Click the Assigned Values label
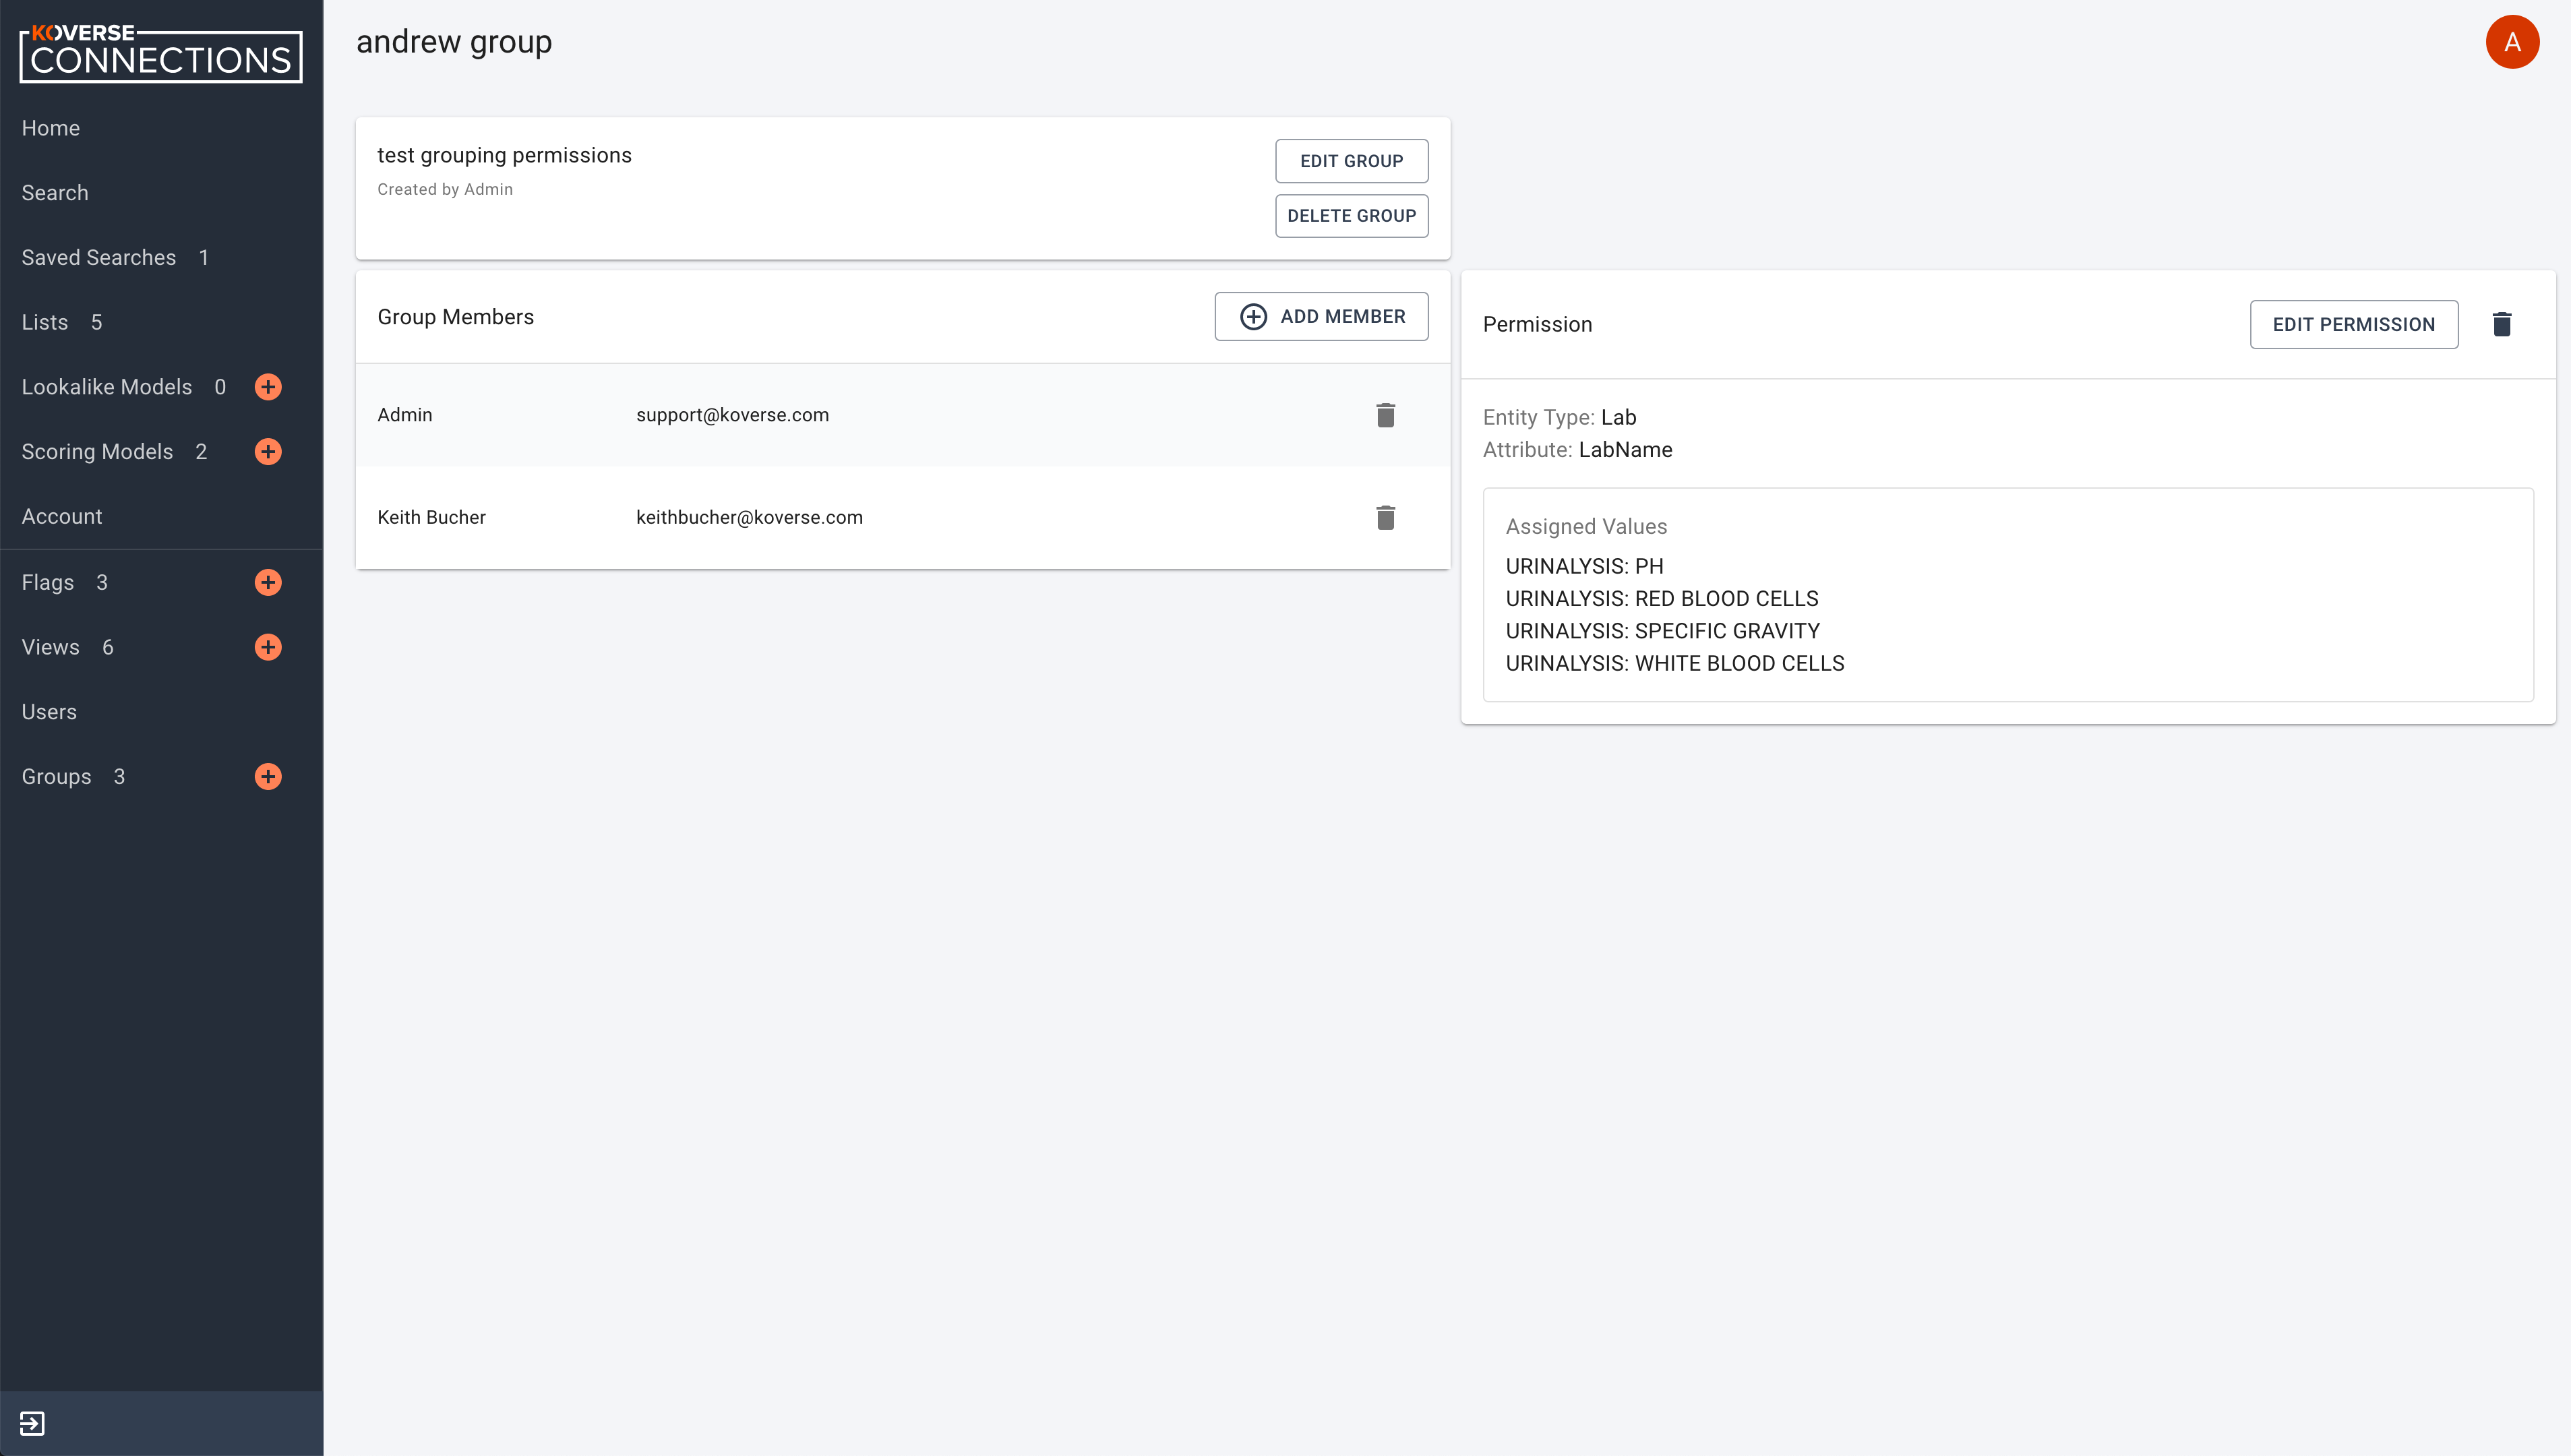The height and width of the screenshot is (1456, 2571). click(1586, 526)
